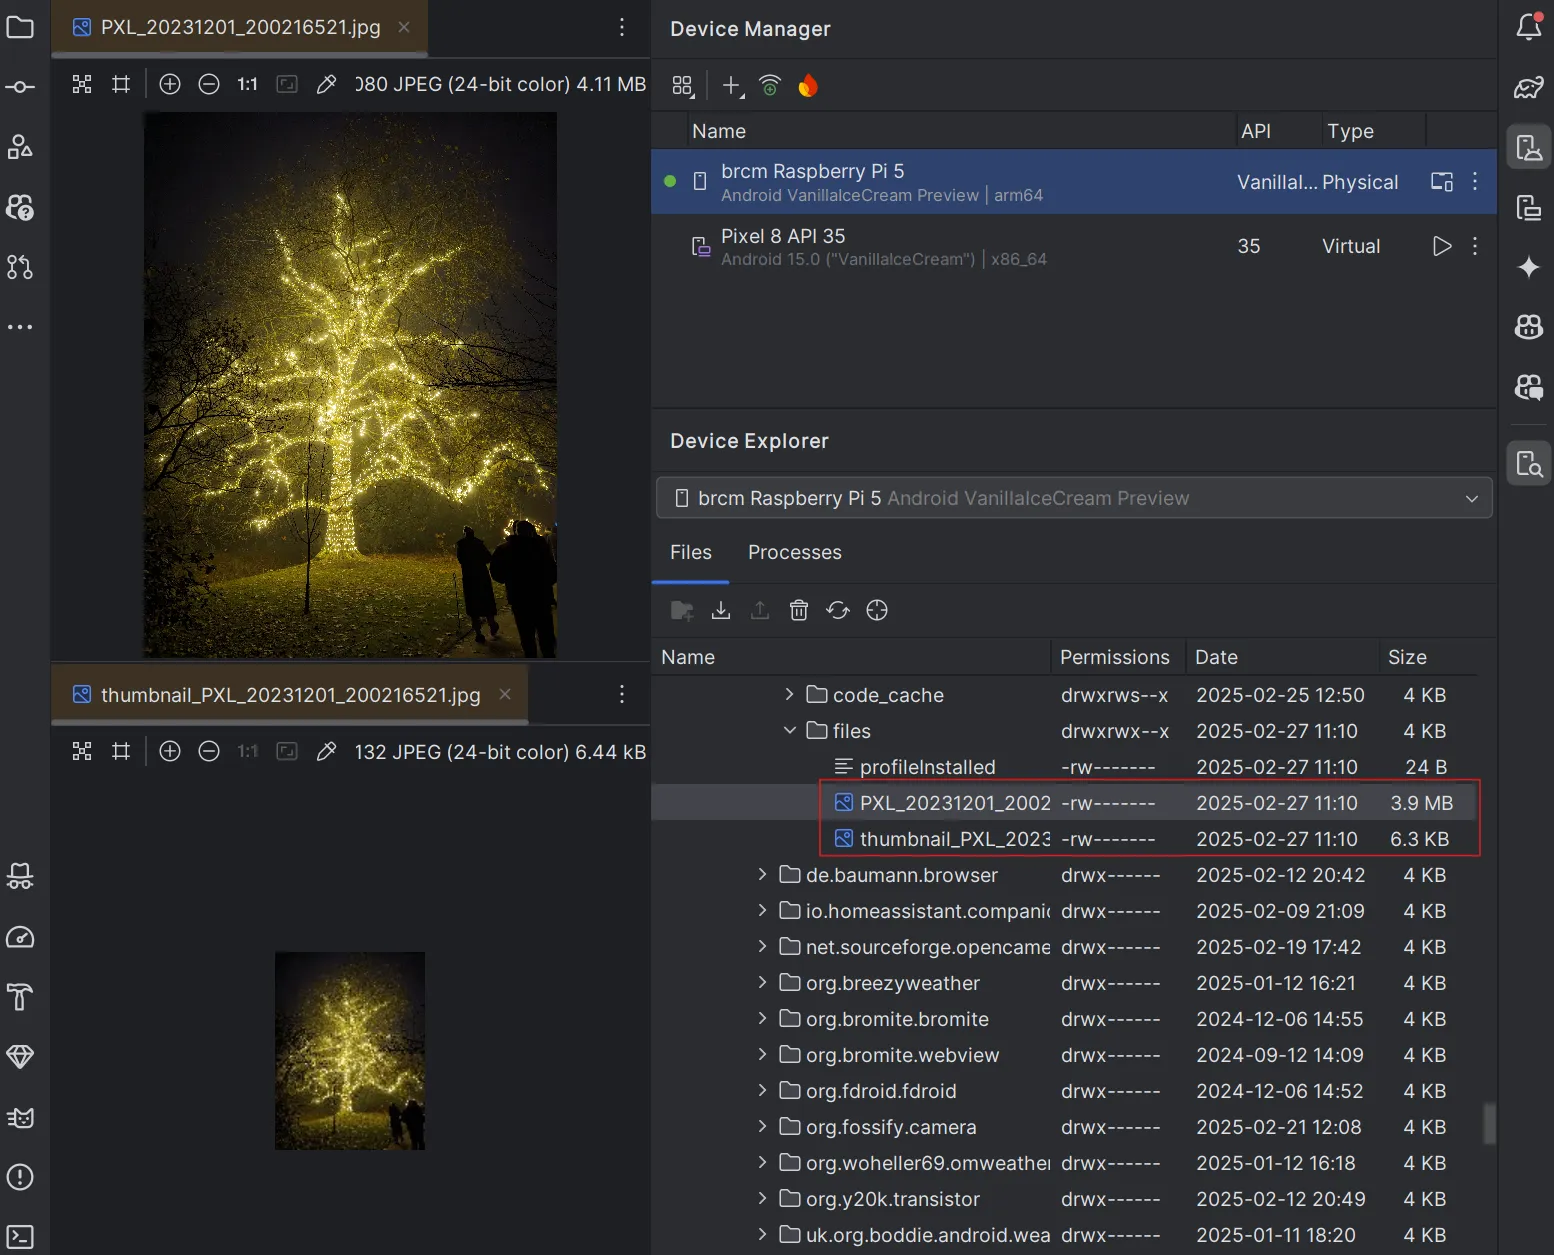The height and width of the screenshot is (1255, 1554).
Task: Open the device selector dropdown in Device Explorer
Action: 1074,498
